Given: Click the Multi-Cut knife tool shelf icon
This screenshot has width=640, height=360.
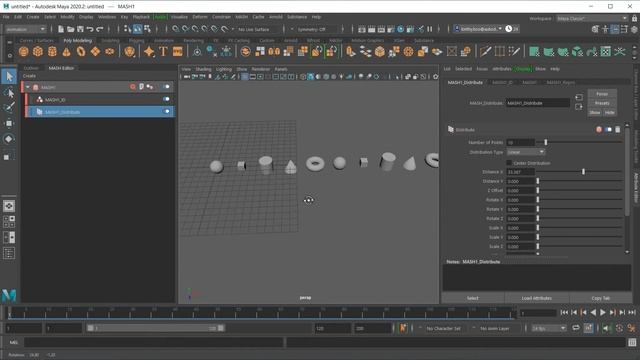Looking at the screenshot, I should click(485, 51).
